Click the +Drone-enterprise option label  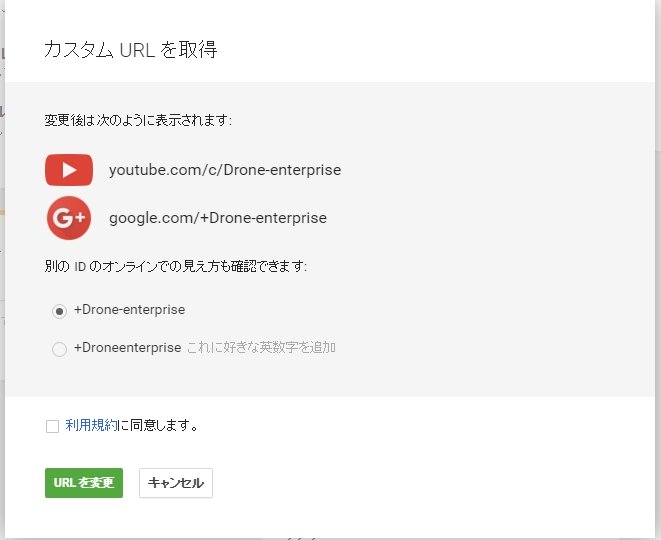[x=129, y=310]
